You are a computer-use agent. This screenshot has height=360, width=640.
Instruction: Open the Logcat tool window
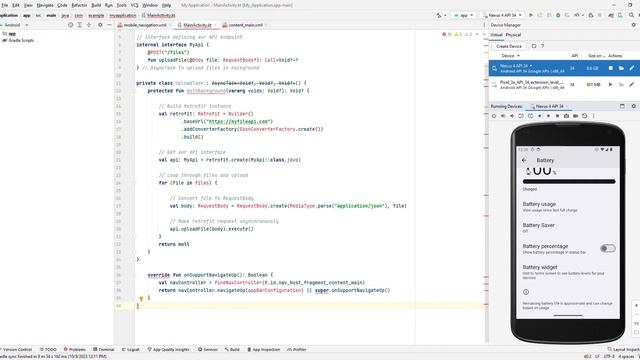click(x=131, y=349)
